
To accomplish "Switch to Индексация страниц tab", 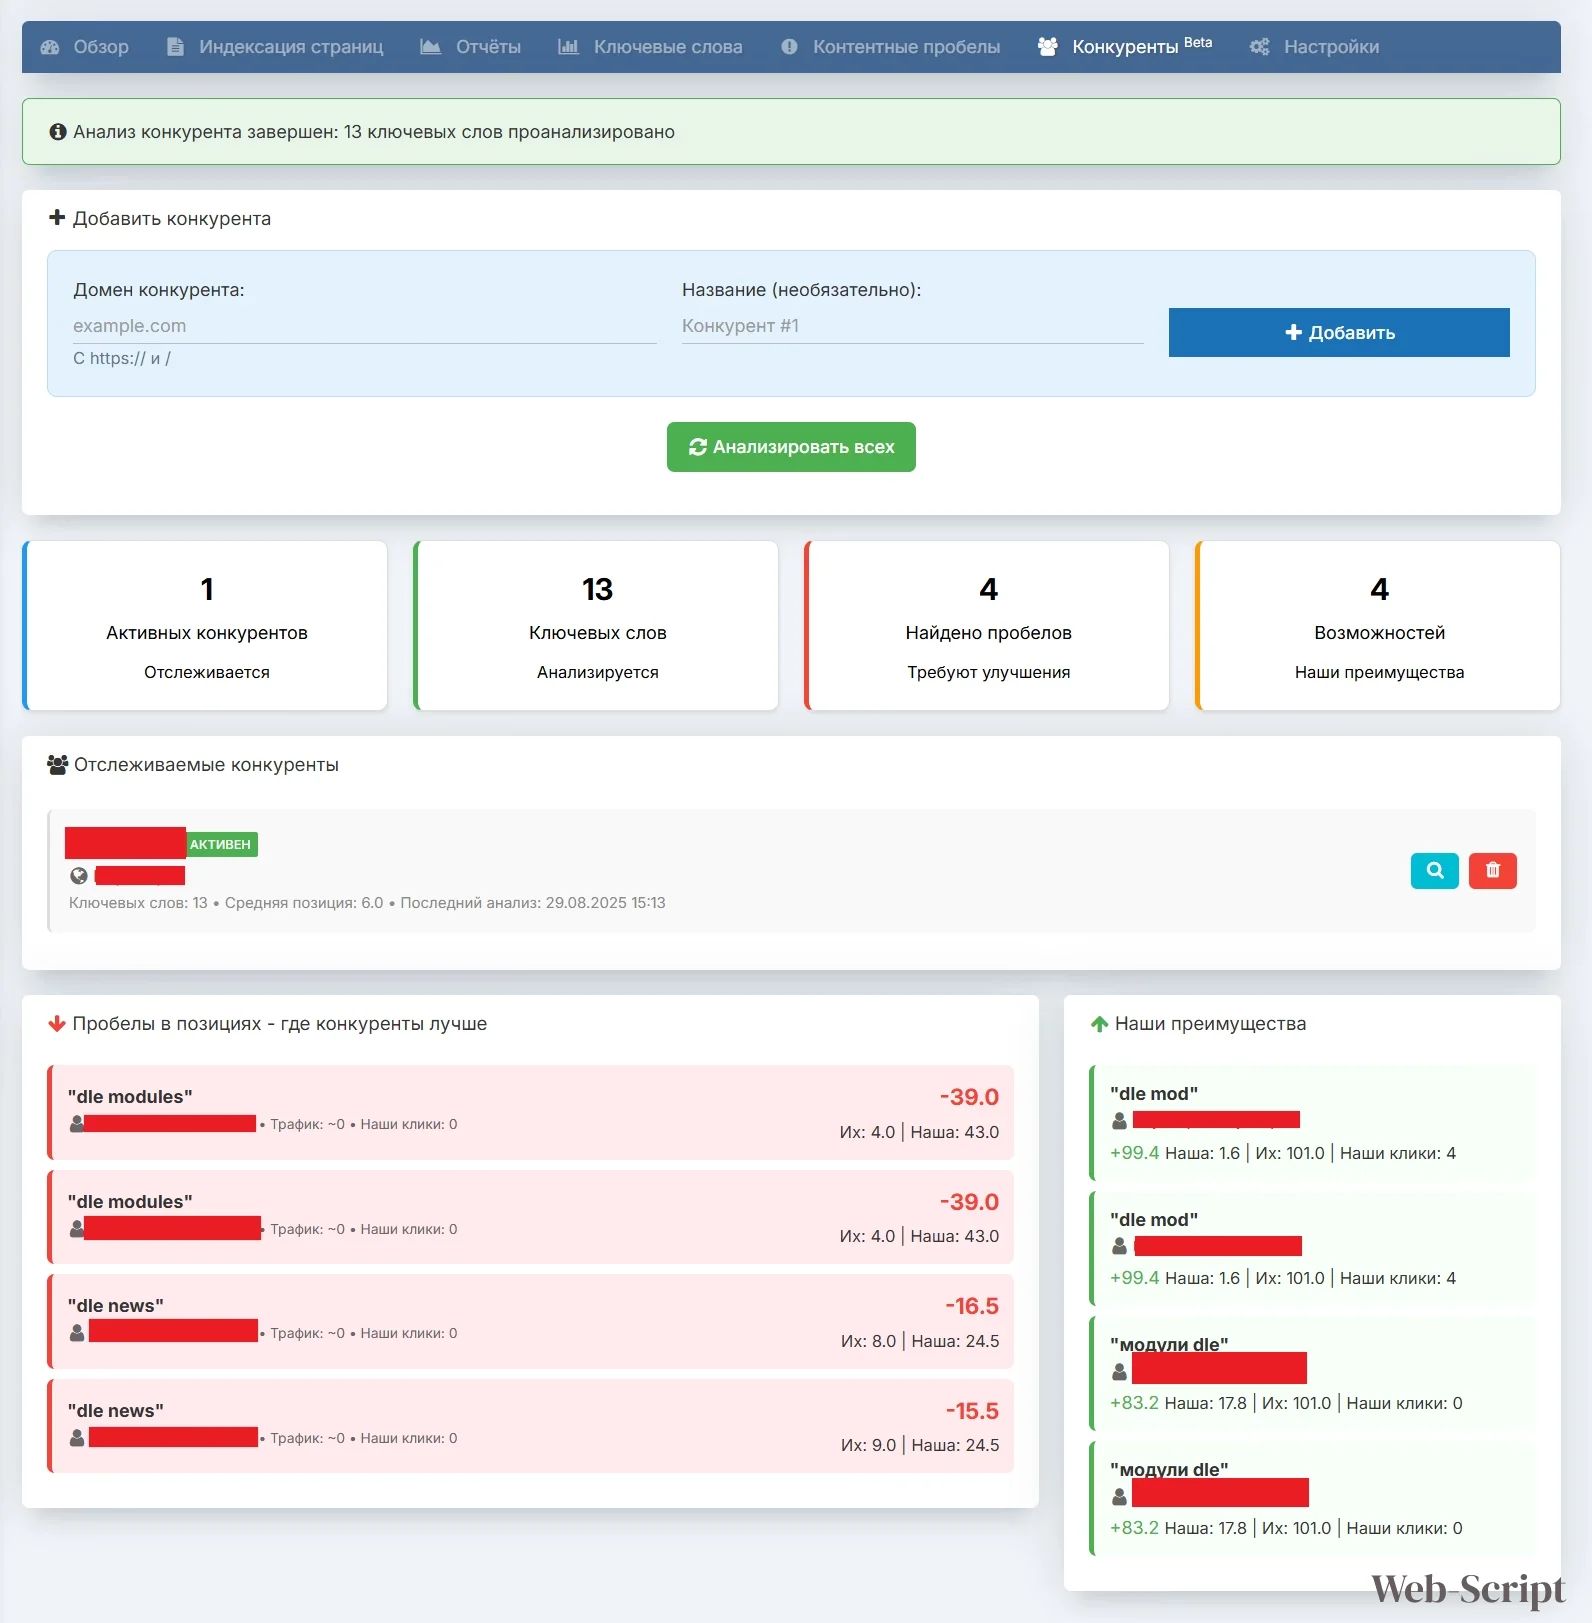I will pyautogui.click(x=275, y=47).
